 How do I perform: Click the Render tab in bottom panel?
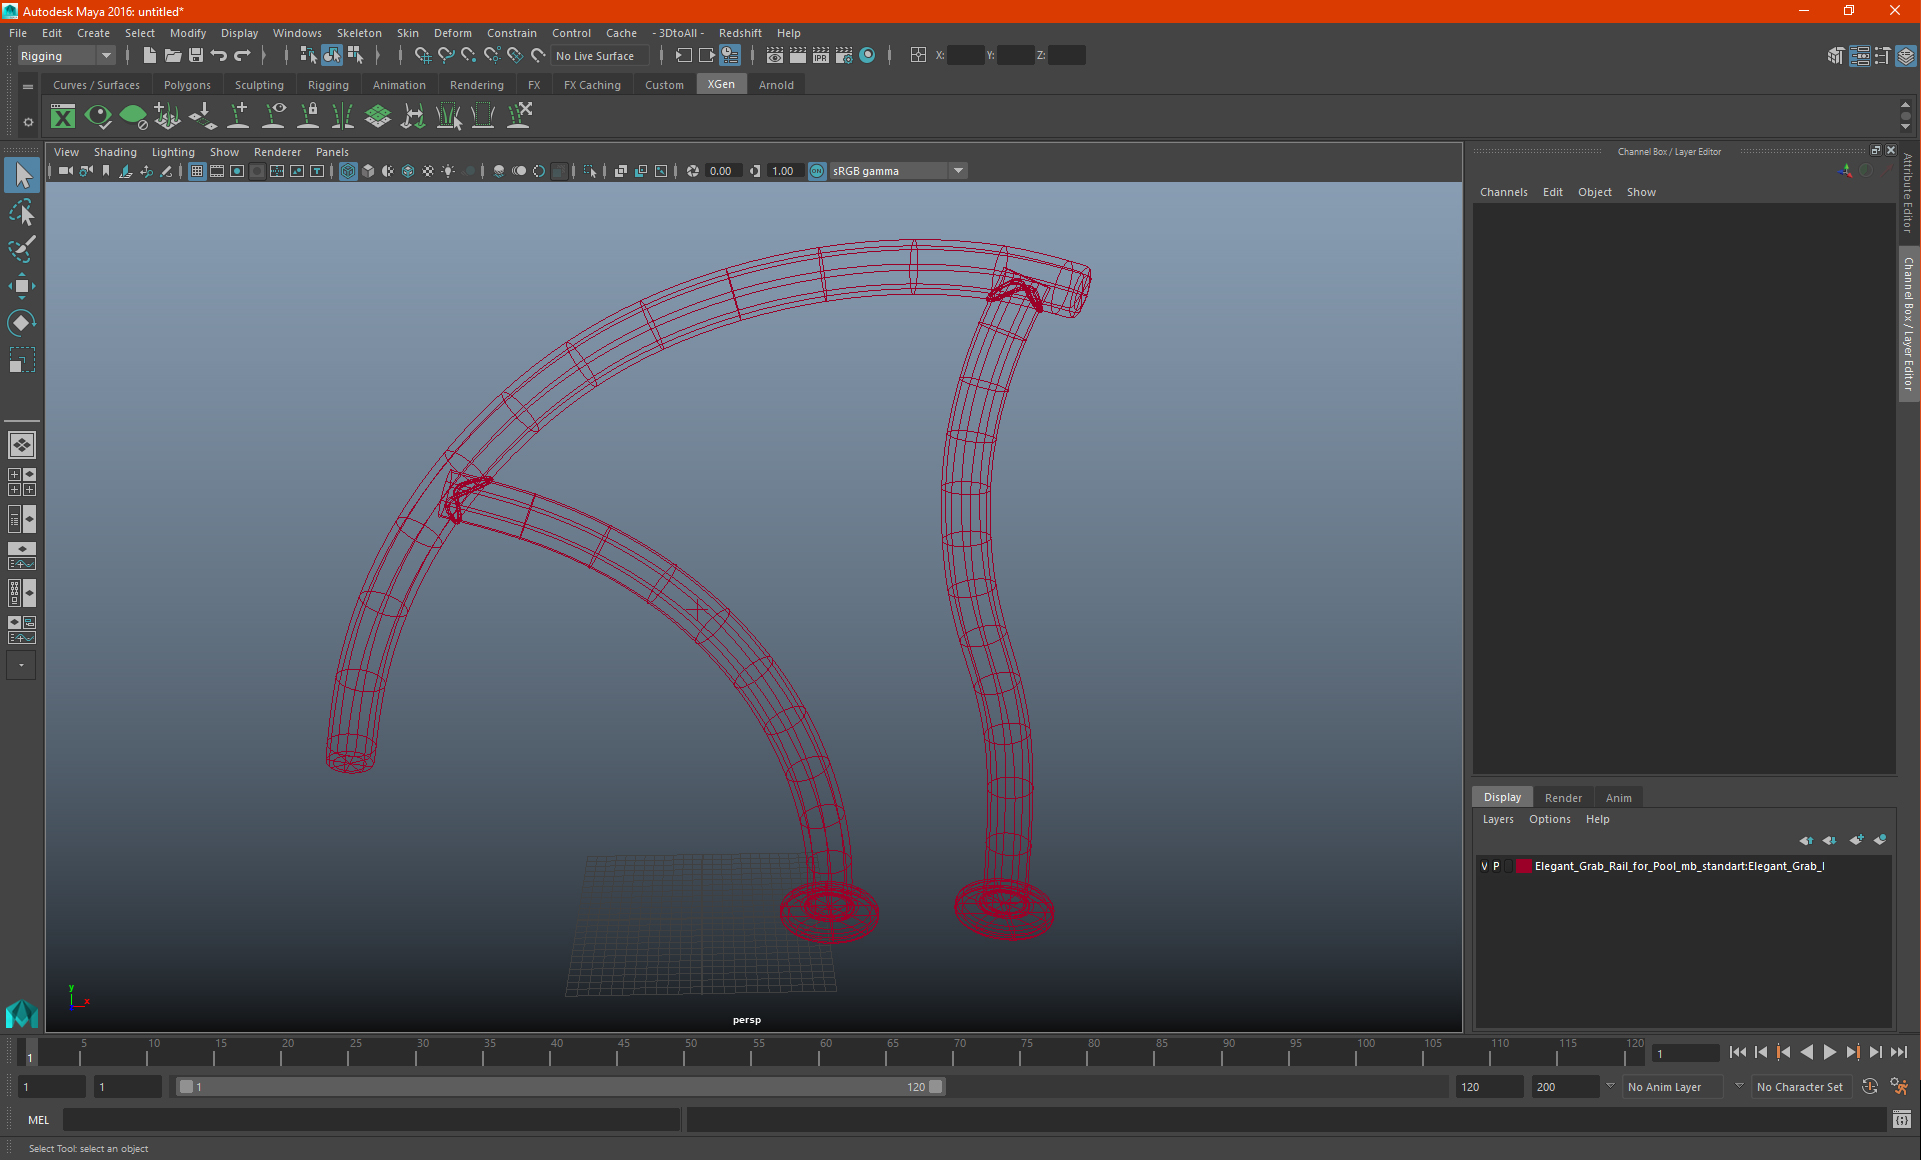(1561, 796)
